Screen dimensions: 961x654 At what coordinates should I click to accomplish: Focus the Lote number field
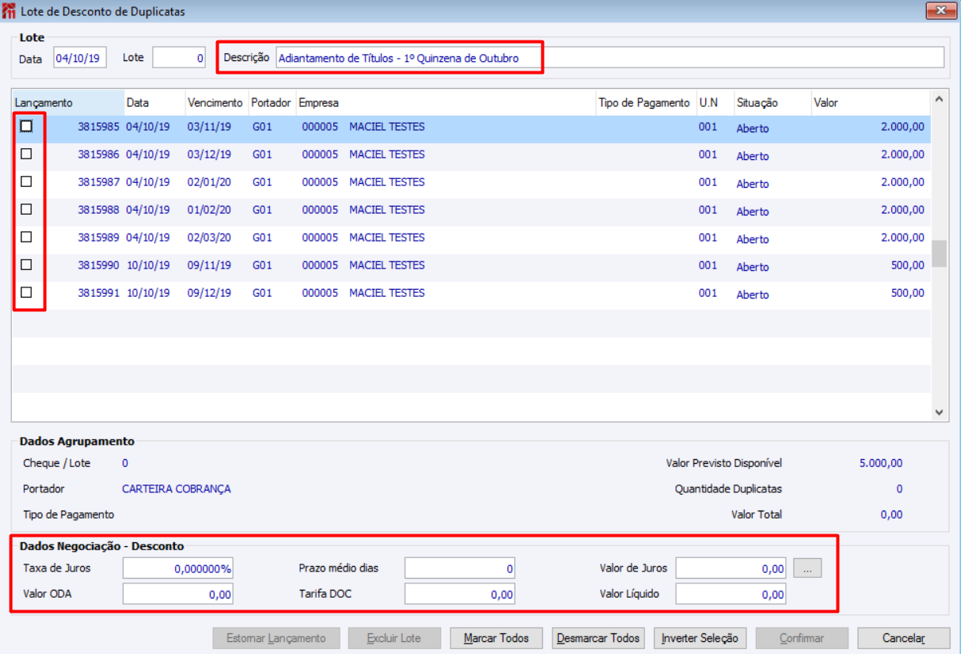178,58
